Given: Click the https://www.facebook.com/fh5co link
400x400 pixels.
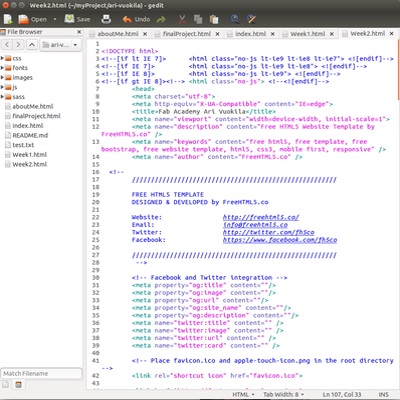Looking at the screenshot, I should [280, 240].
